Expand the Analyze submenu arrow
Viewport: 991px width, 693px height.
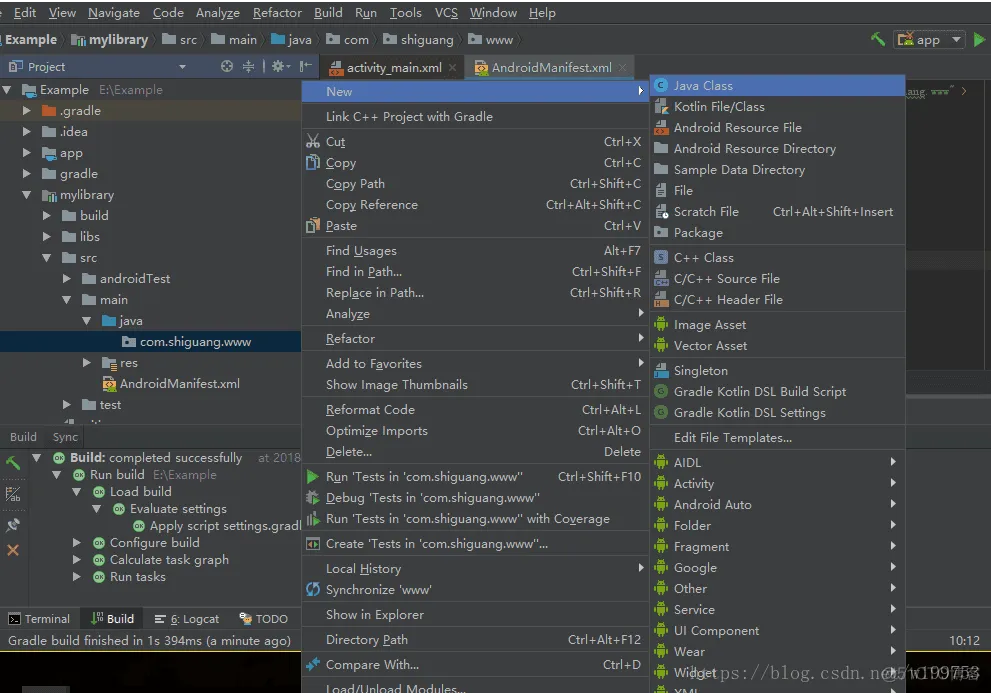[x=641, y=313]
